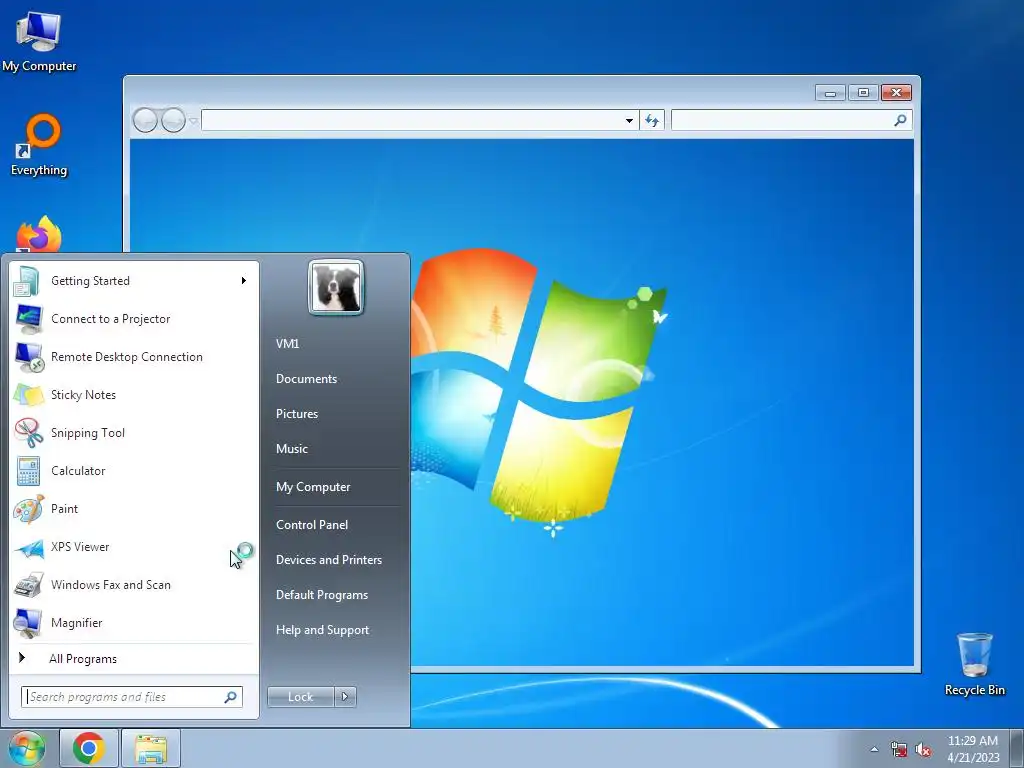Open Pictures from the Start menu
Viewport: 1024px width, 768px height.
[296, 414]
